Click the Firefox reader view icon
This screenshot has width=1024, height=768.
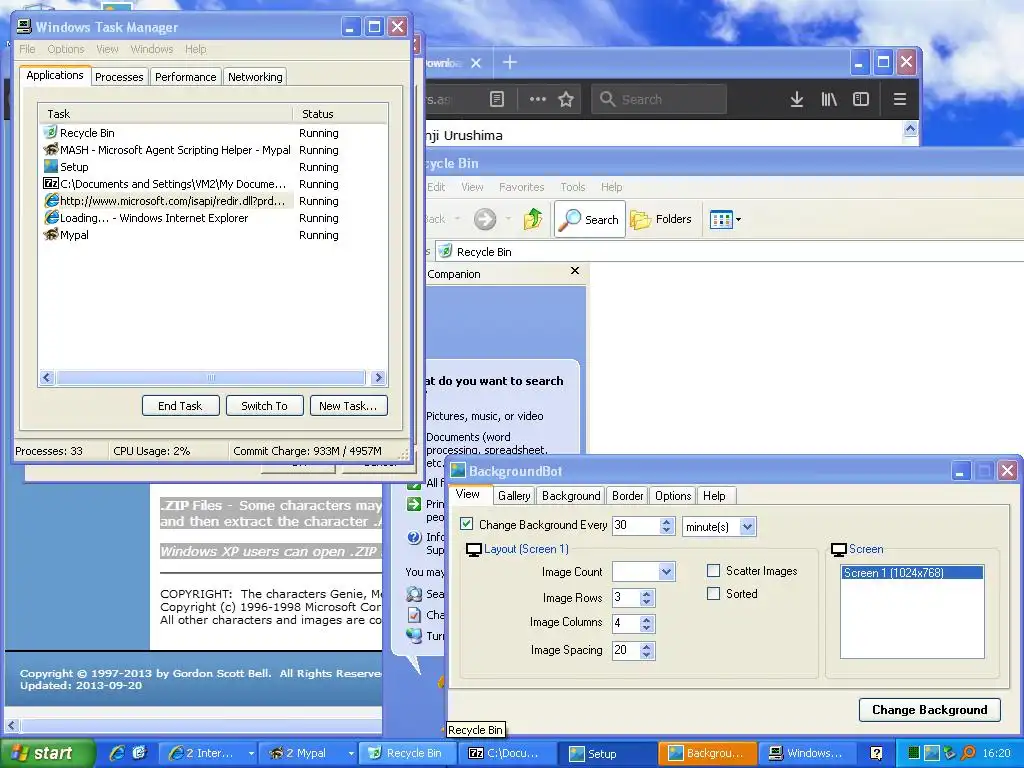point(497,99)
